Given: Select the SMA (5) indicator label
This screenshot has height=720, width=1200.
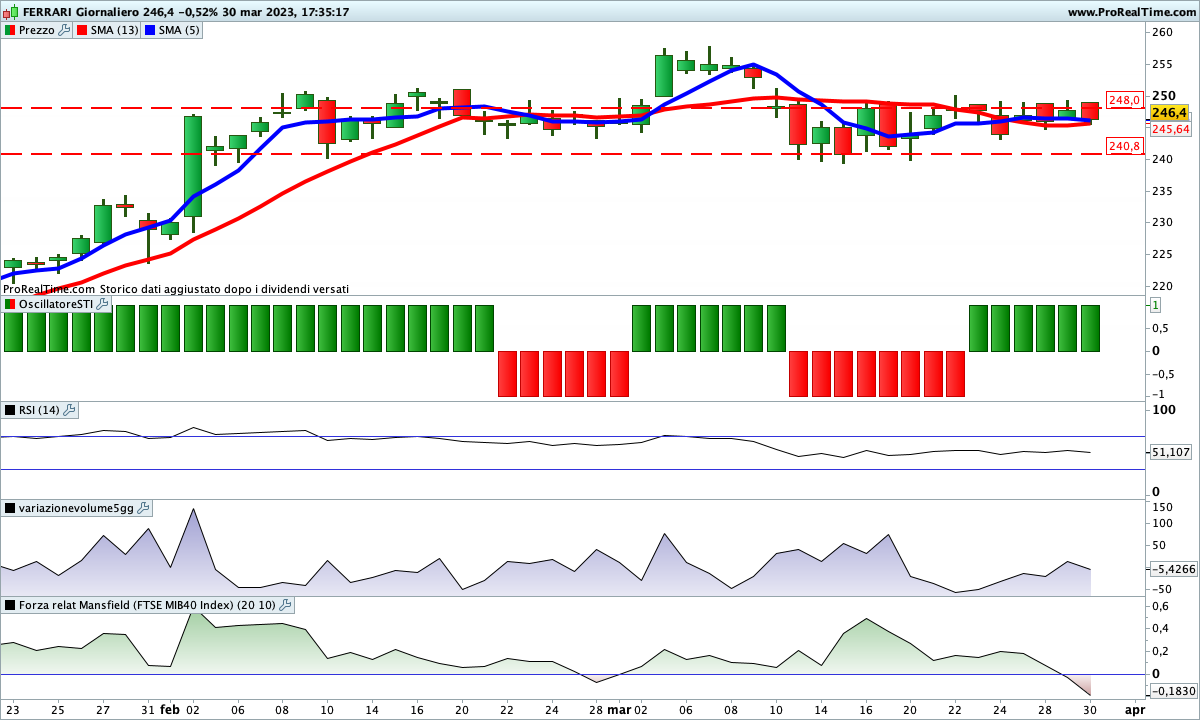Looking at the screenshot, I should (180, 31).
